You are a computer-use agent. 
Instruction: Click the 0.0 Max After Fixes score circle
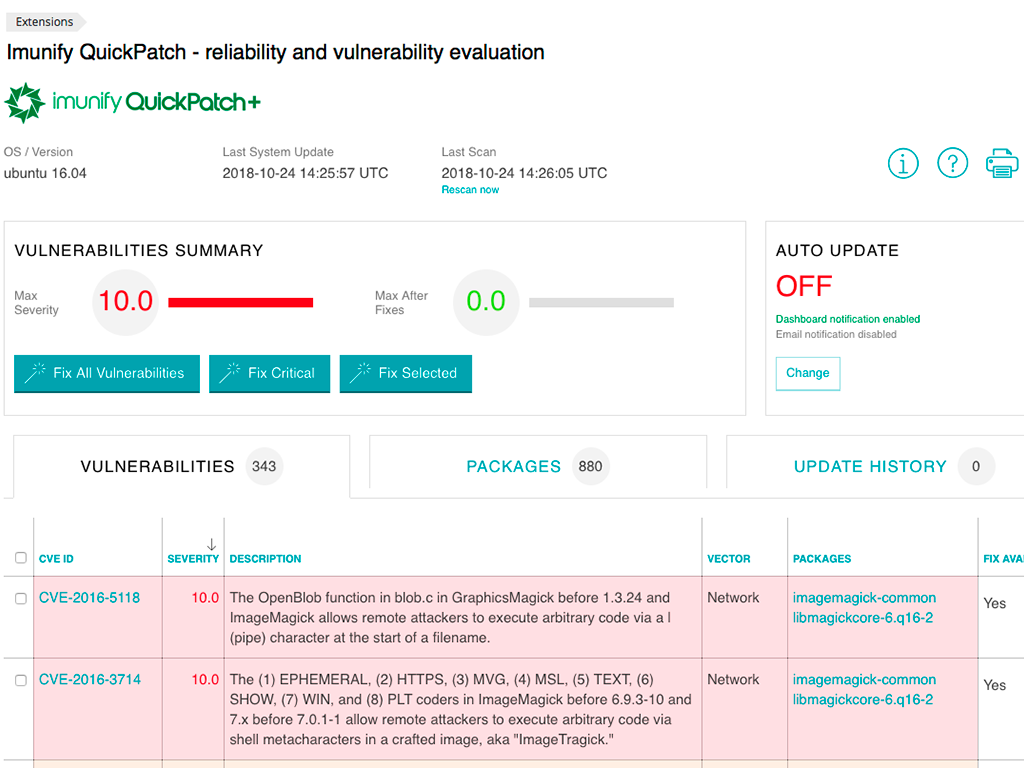coord(486,302)
